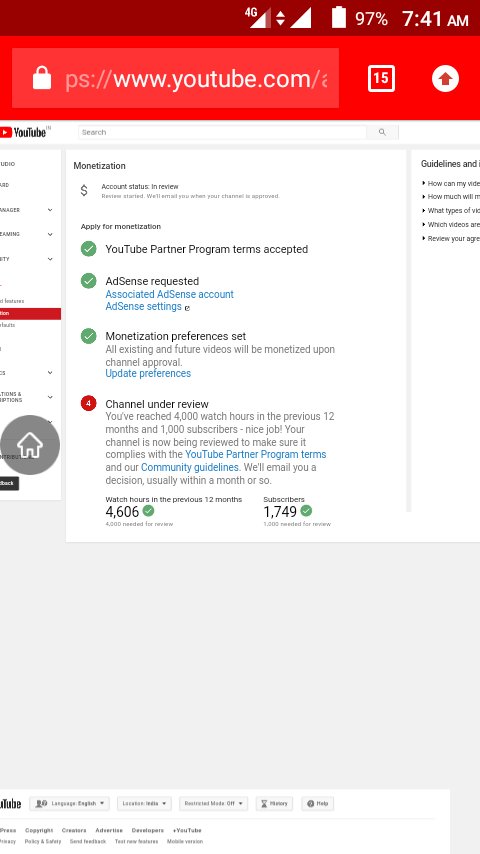
Task: Expand the first collapsed sidebar menu chevron
Action: pyautogui.click(x=50, y=210)
